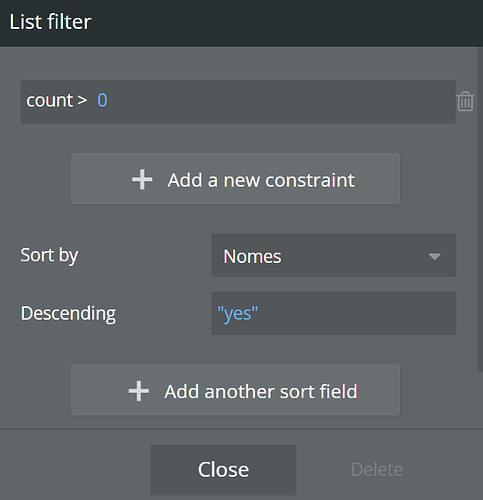Click the blue 0 value in constraint
Viewport: 483px width, 500px height.
click(x=102, y=100)
